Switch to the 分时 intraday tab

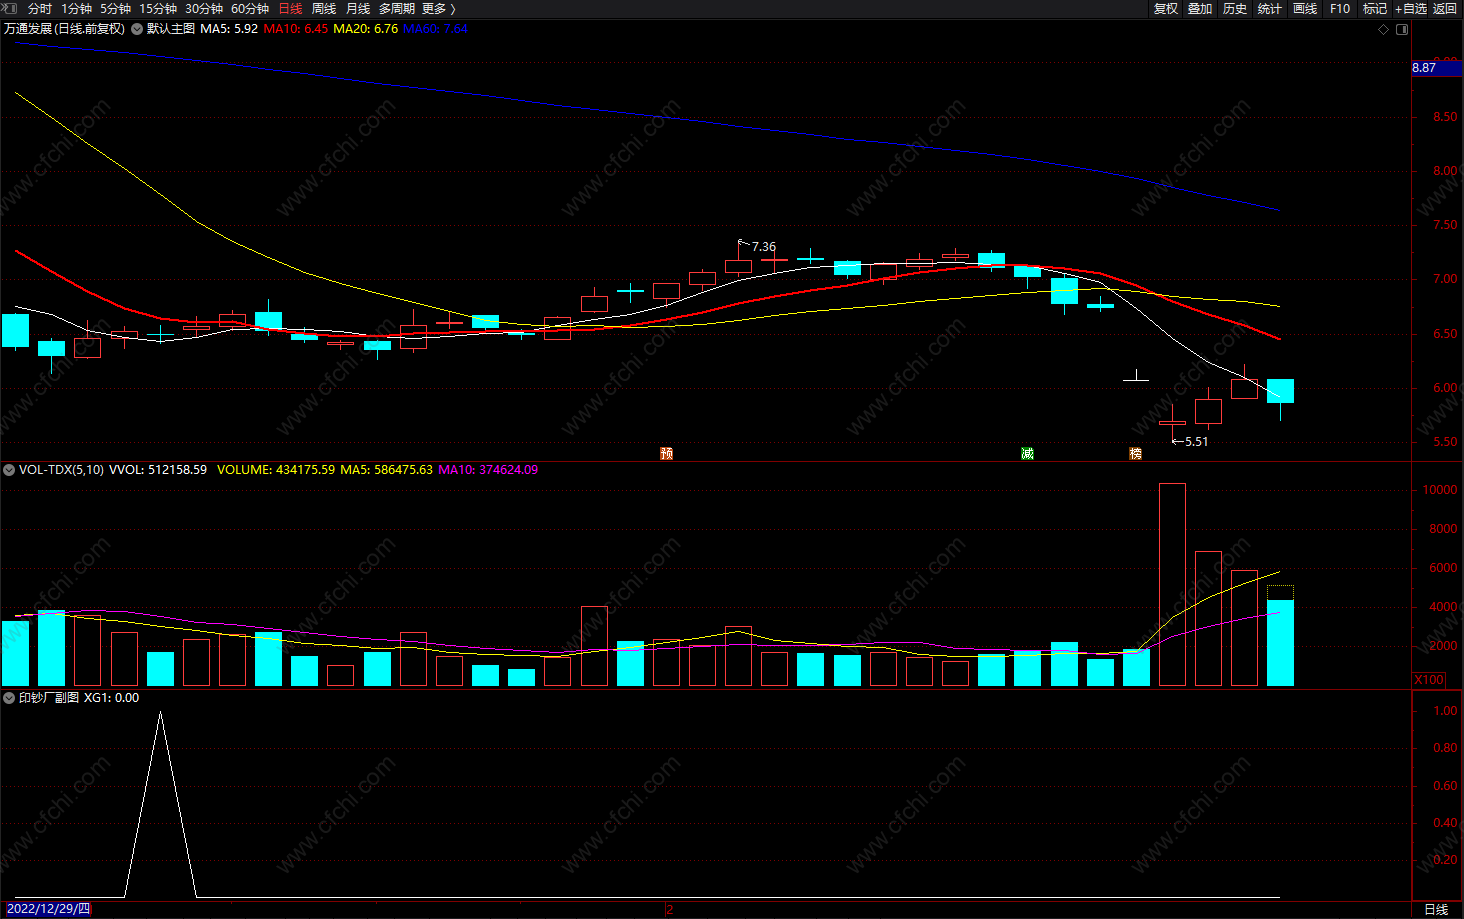40,8
